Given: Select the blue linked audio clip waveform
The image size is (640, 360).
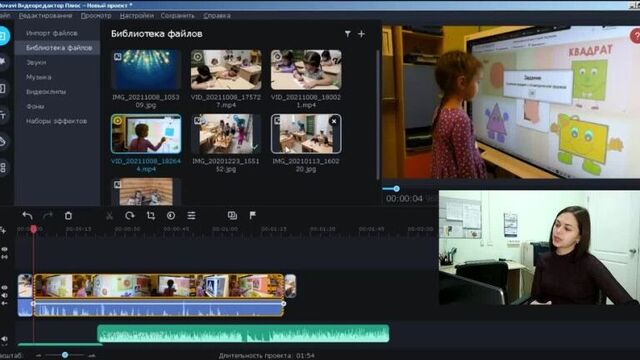Looking at the screenshot, I should (x=159, y=308).
